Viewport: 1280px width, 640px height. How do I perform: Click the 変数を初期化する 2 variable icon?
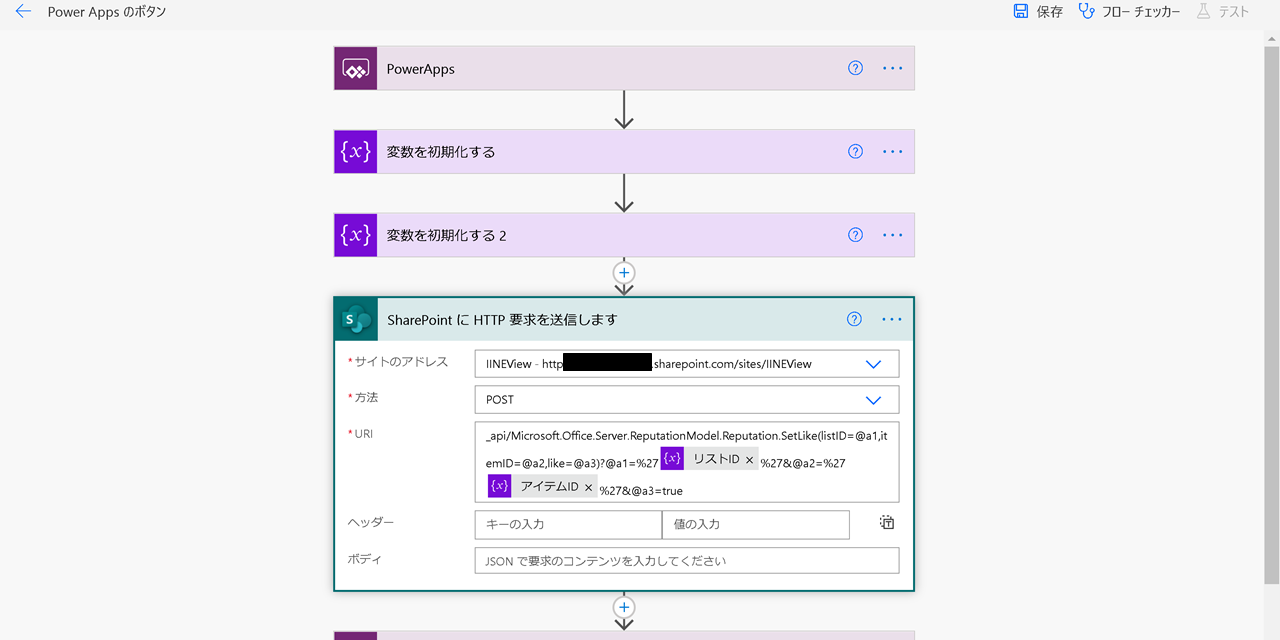[356, 235]
